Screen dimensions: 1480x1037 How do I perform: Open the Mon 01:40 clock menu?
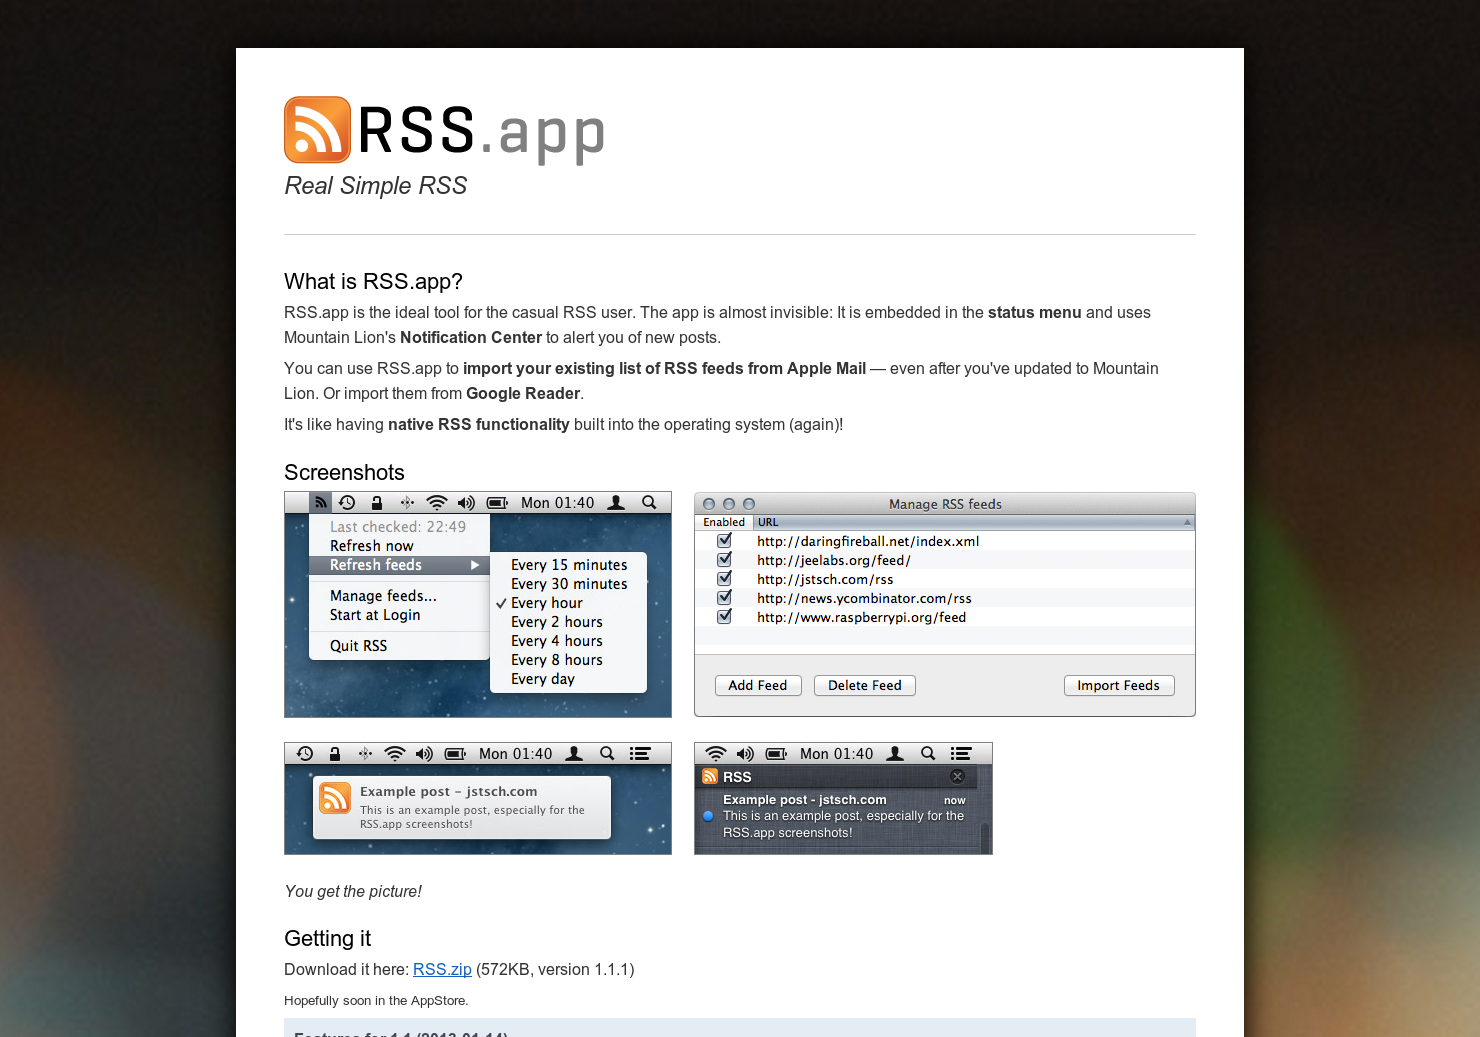coord(557,502)
